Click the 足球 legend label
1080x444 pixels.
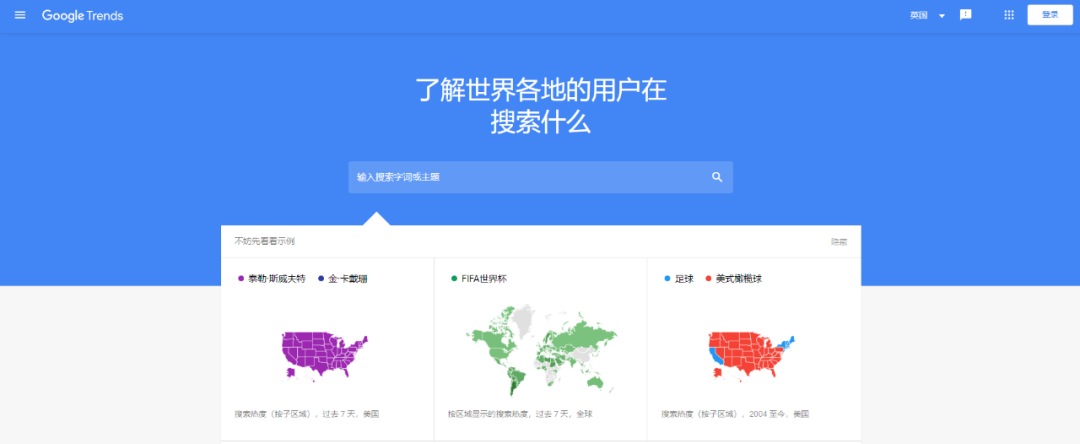(x=684, y=279)
